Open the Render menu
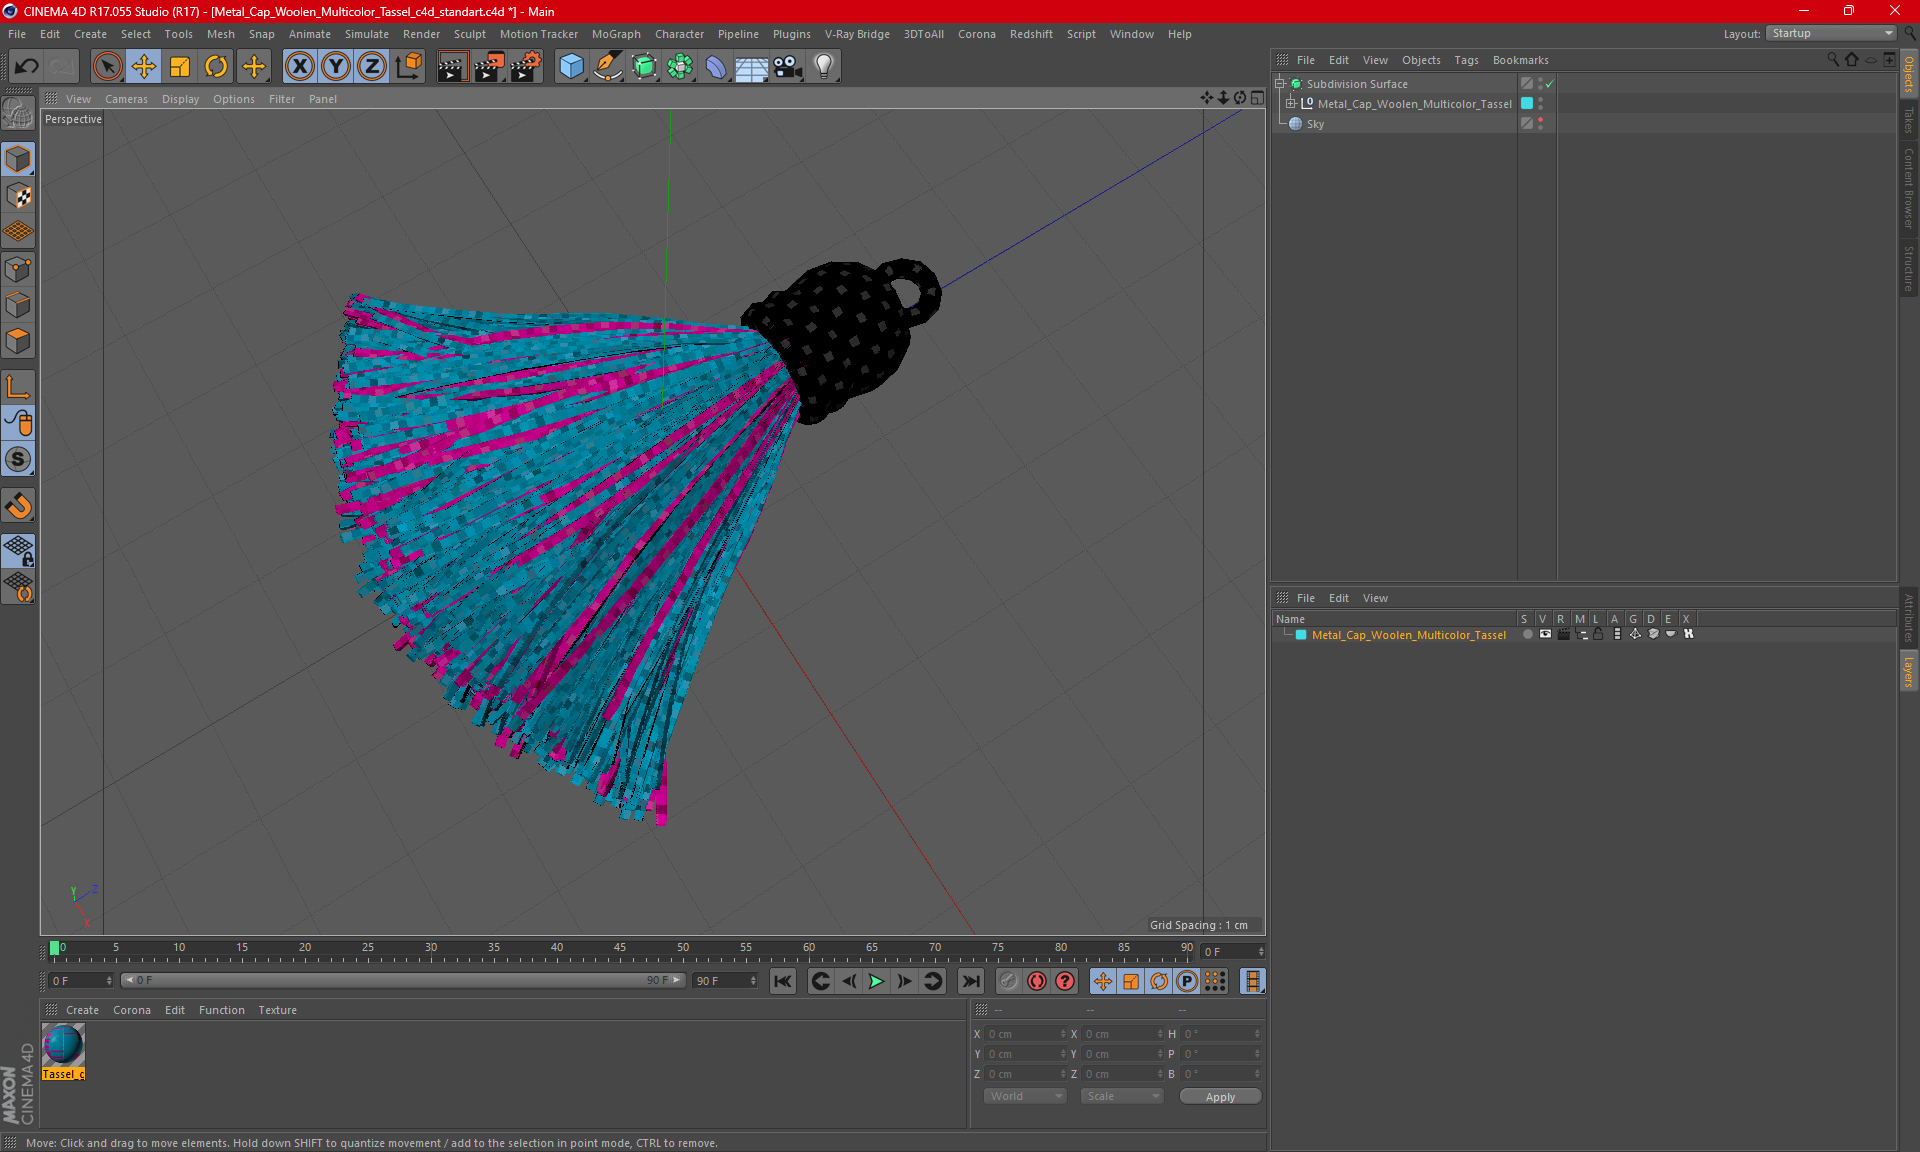 [x=421, y=34]
